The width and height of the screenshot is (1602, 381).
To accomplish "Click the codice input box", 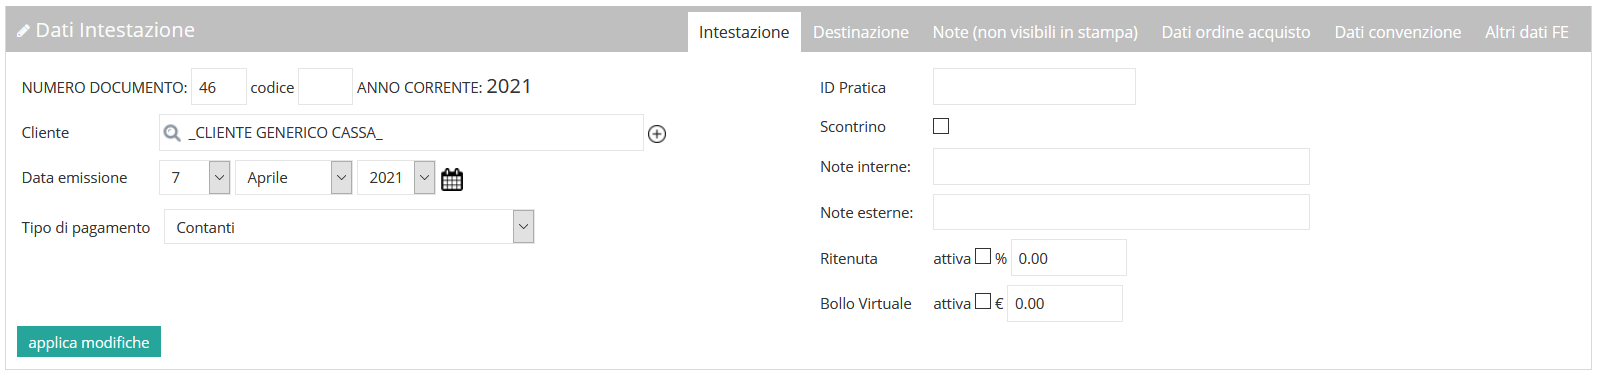I will (325, 87).
